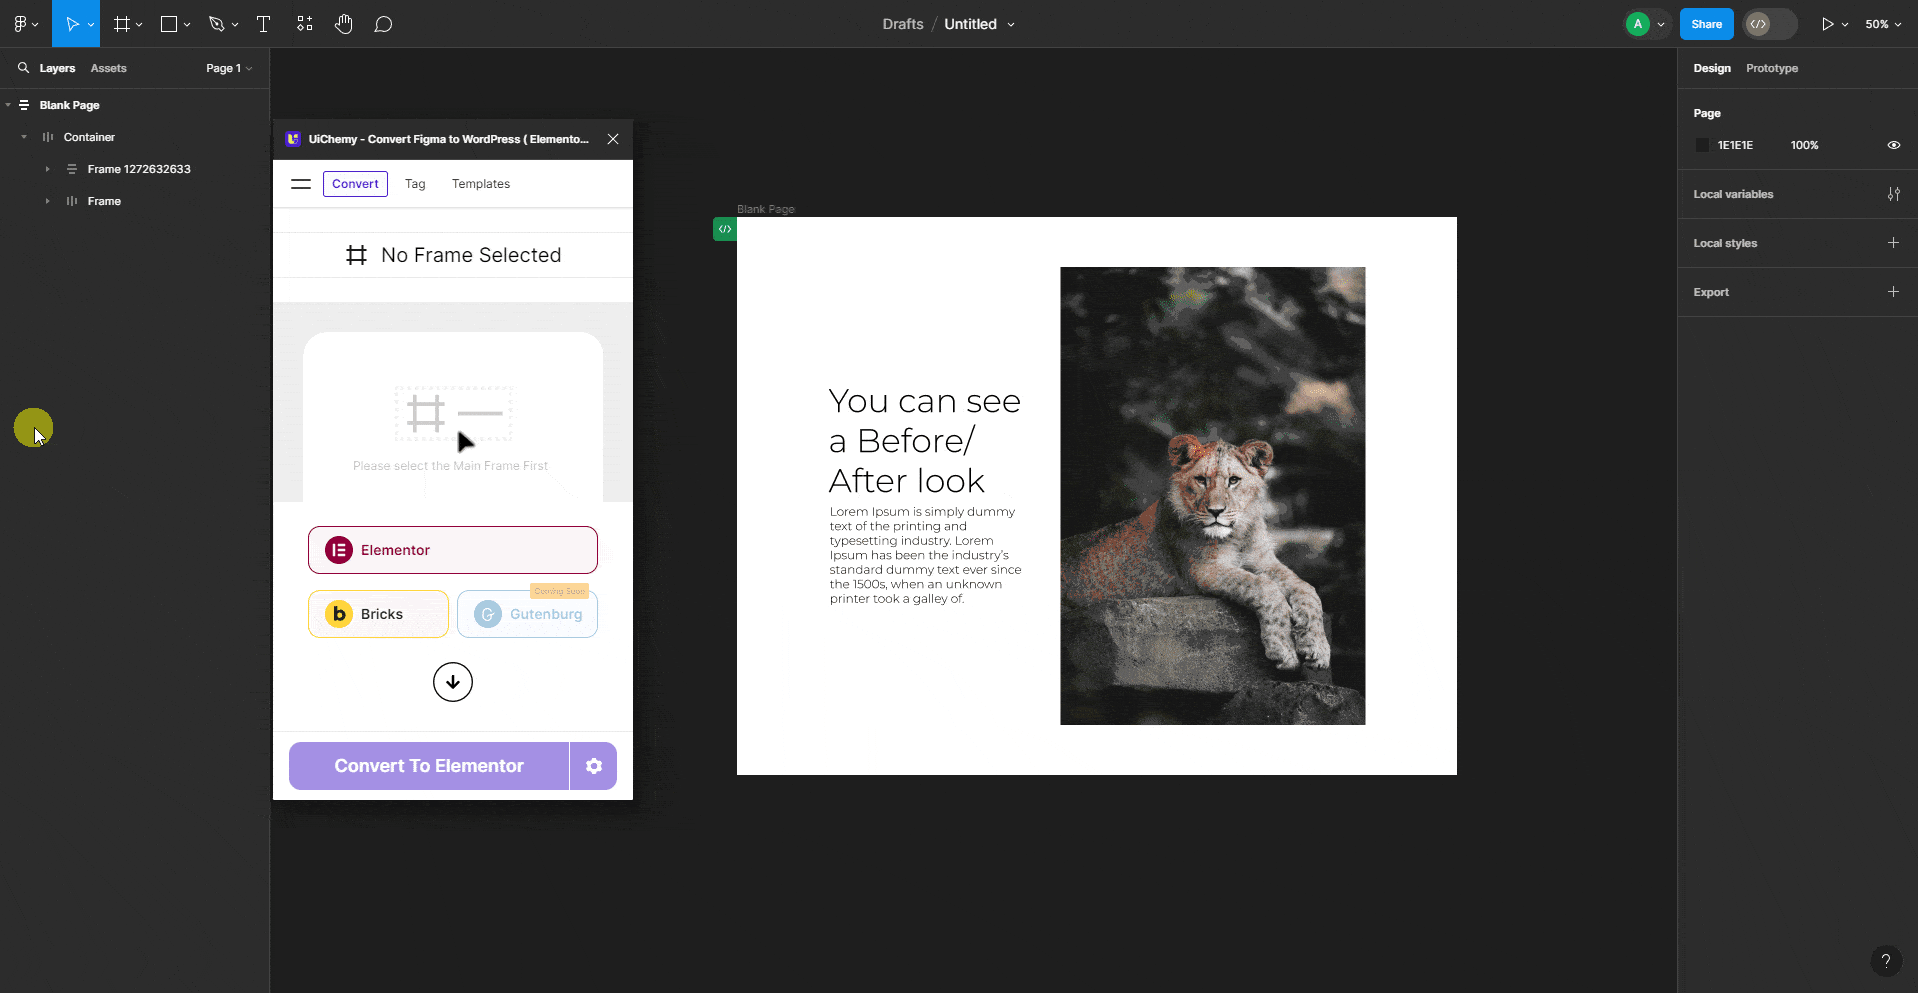Image resolution: width=1918 pixels, height=993 pixels.
Task: Select the Bricks conversion option
Action: (377, 613)
